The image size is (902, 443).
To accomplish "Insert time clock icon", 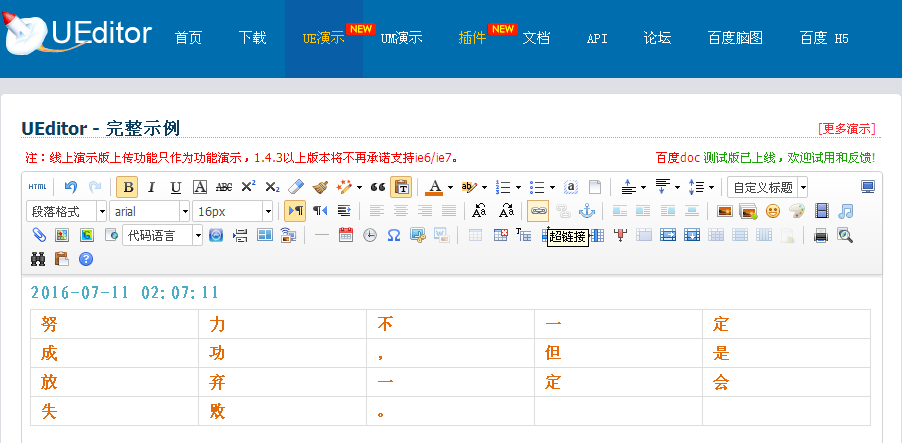I will 370,235.
